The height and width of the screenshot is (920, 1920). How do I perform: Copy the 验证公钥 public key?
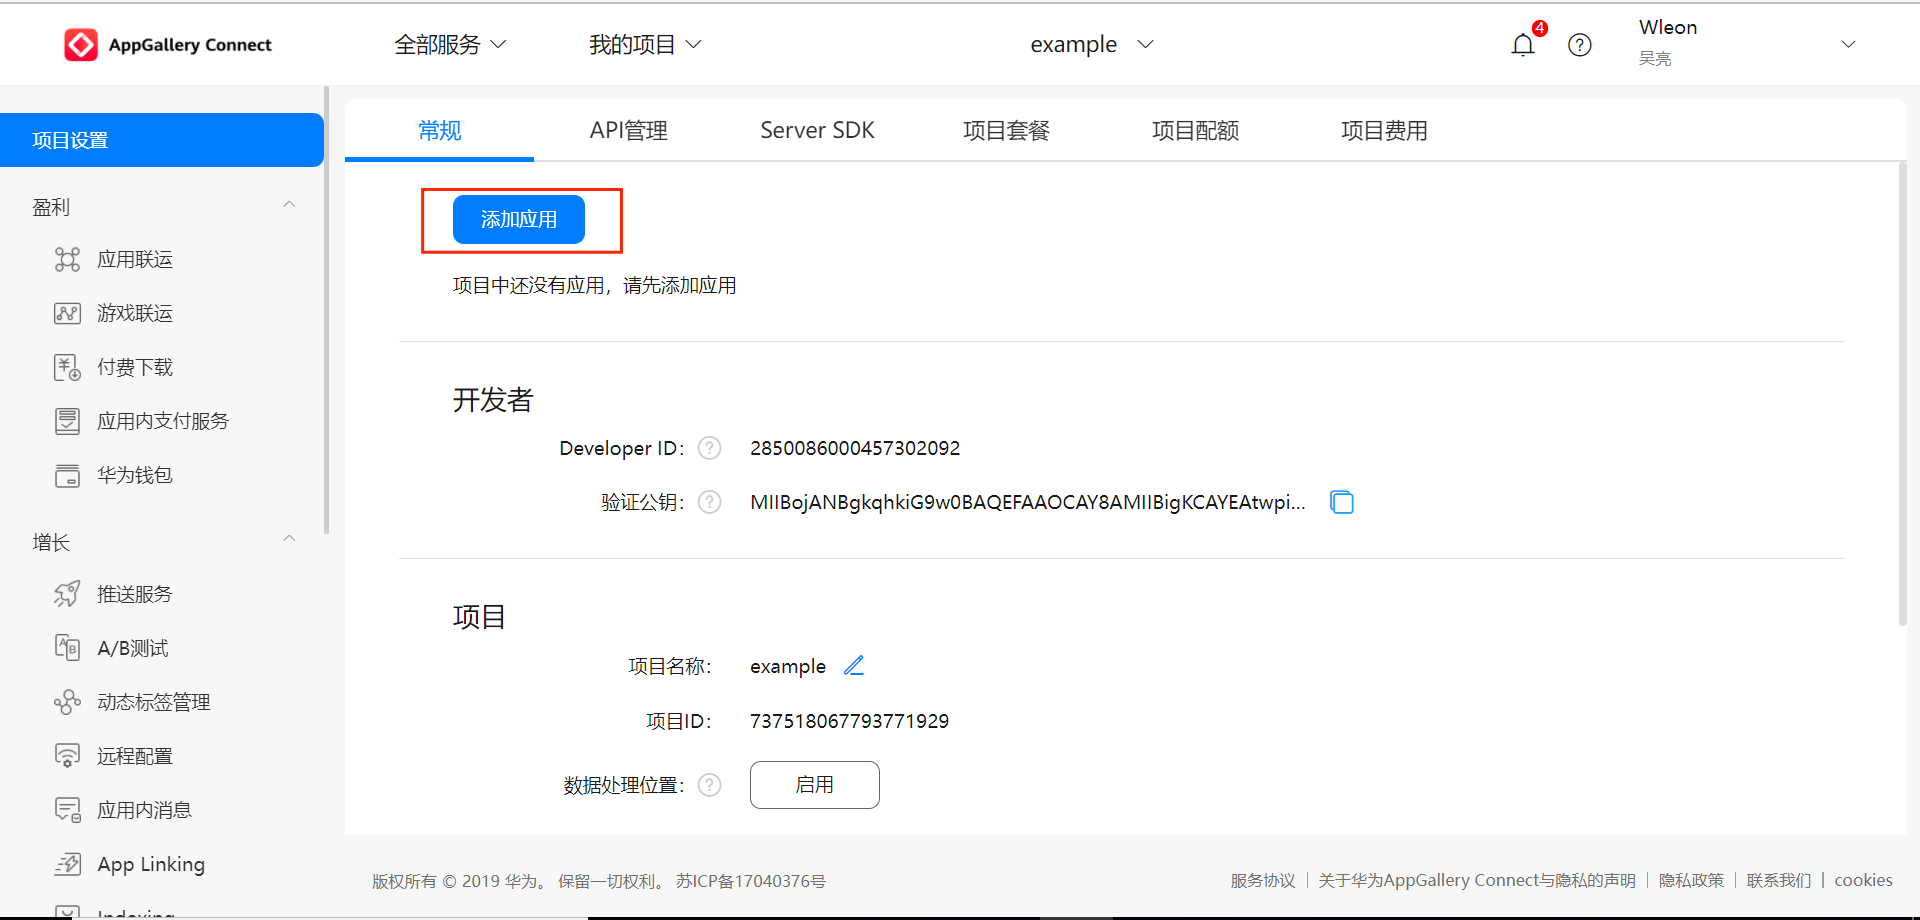coord(1342,502)
